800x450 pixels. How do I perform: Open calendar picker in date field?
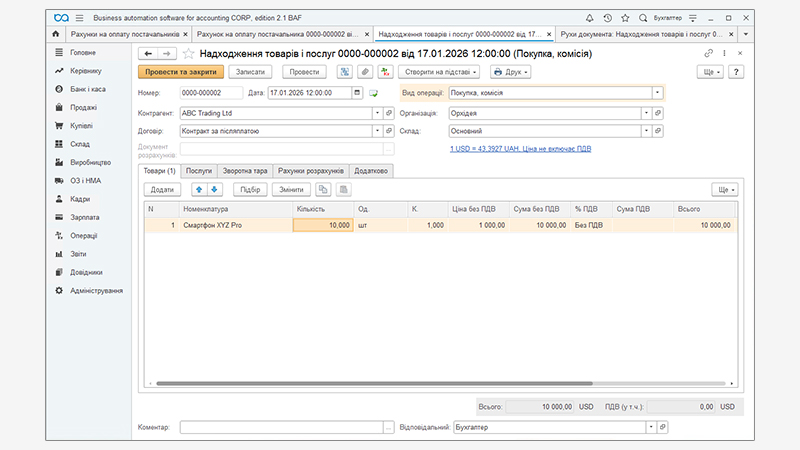click(356, 92)
